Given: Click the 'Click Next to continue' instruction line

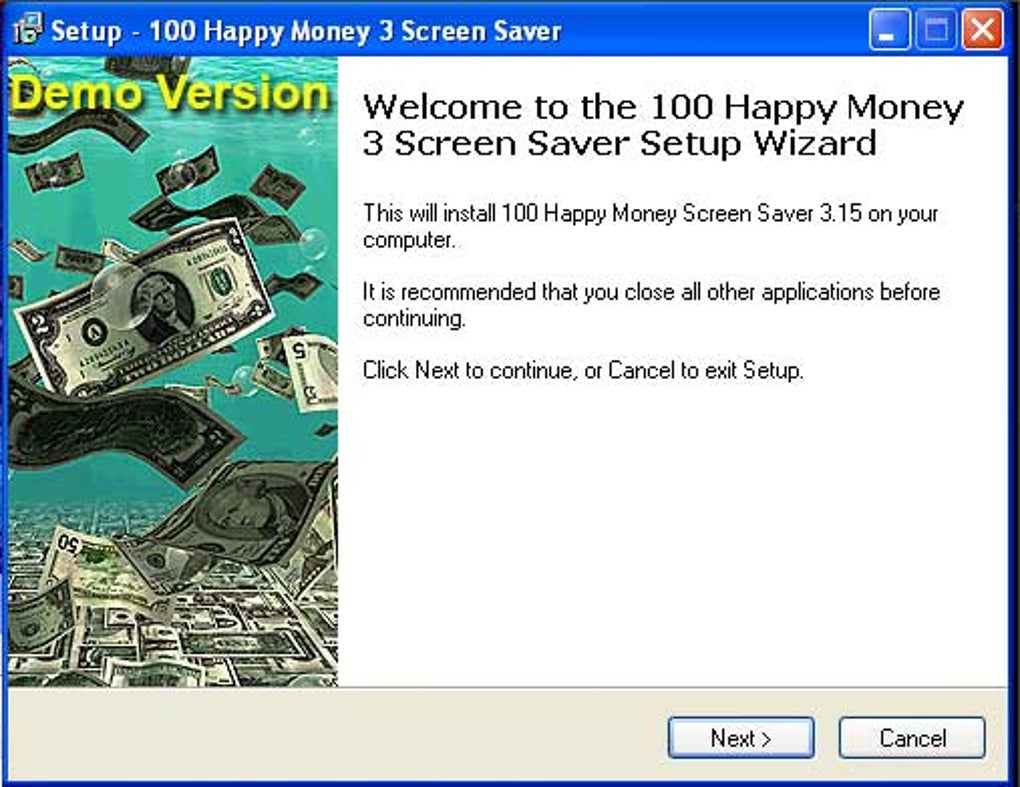Looking at the screenshot, I should (583, 370).
